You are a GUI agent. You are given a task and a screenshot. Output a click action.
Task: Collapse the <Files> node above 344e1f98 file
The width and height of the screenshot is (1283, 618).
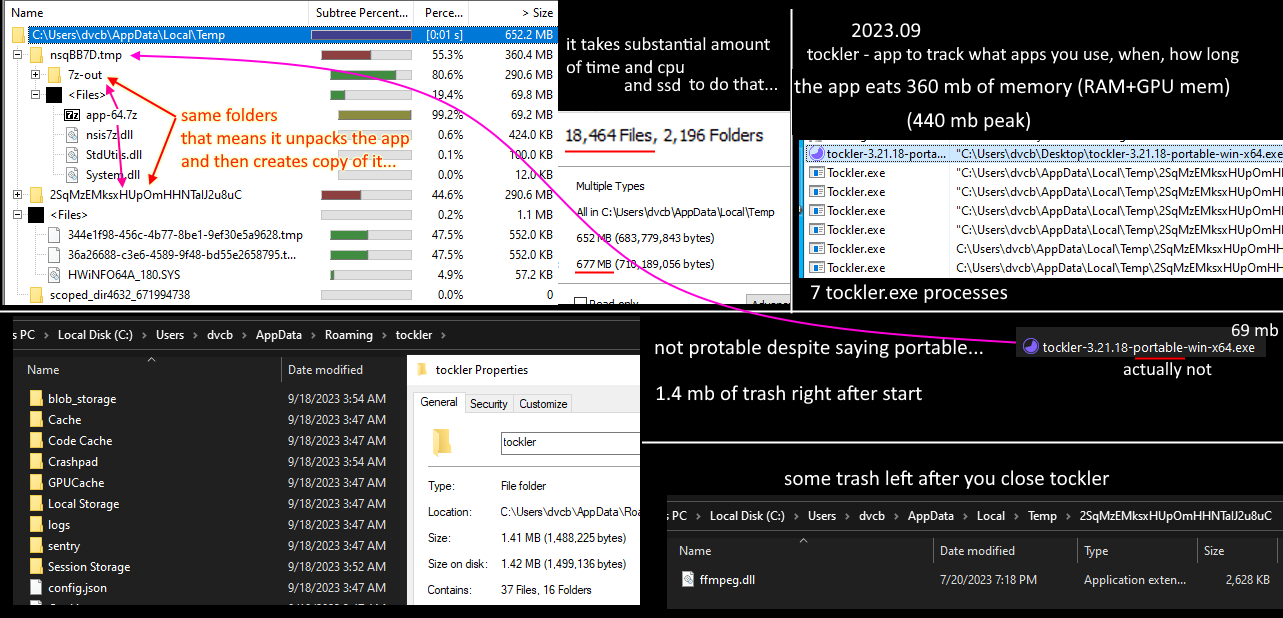click(x=18, y=215)
